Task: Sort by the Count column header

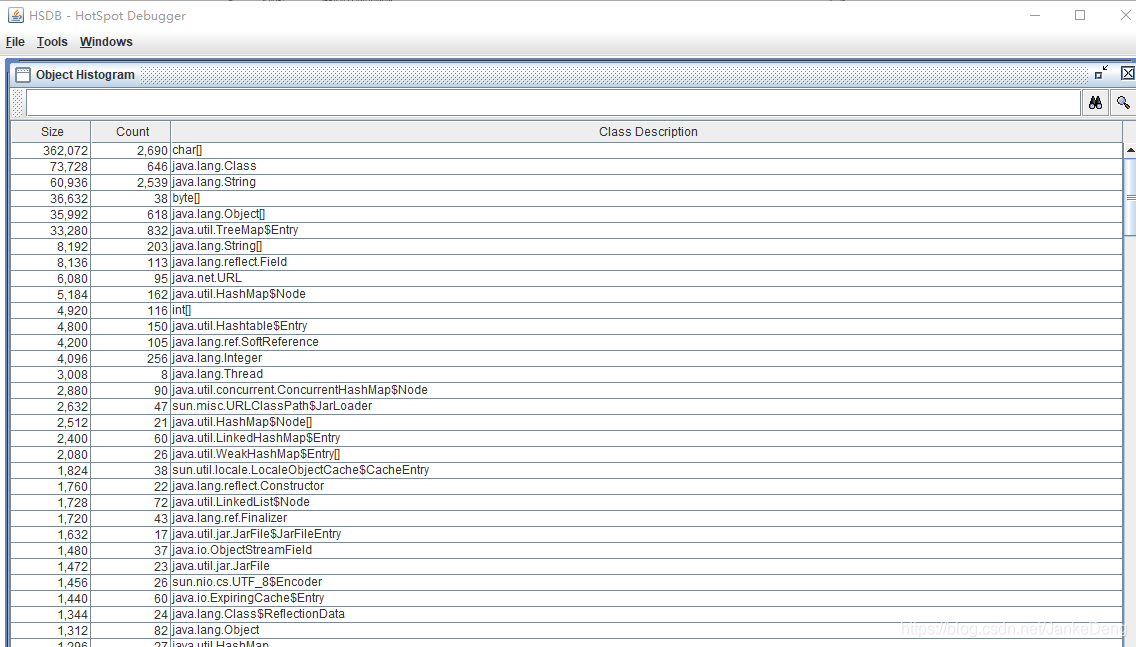Action: 132,132
